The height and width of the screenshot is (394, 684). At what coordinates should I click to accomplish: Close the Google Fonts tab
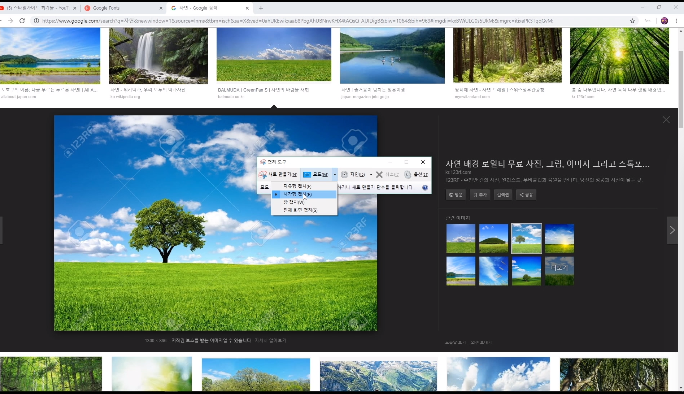click(161, 8)
